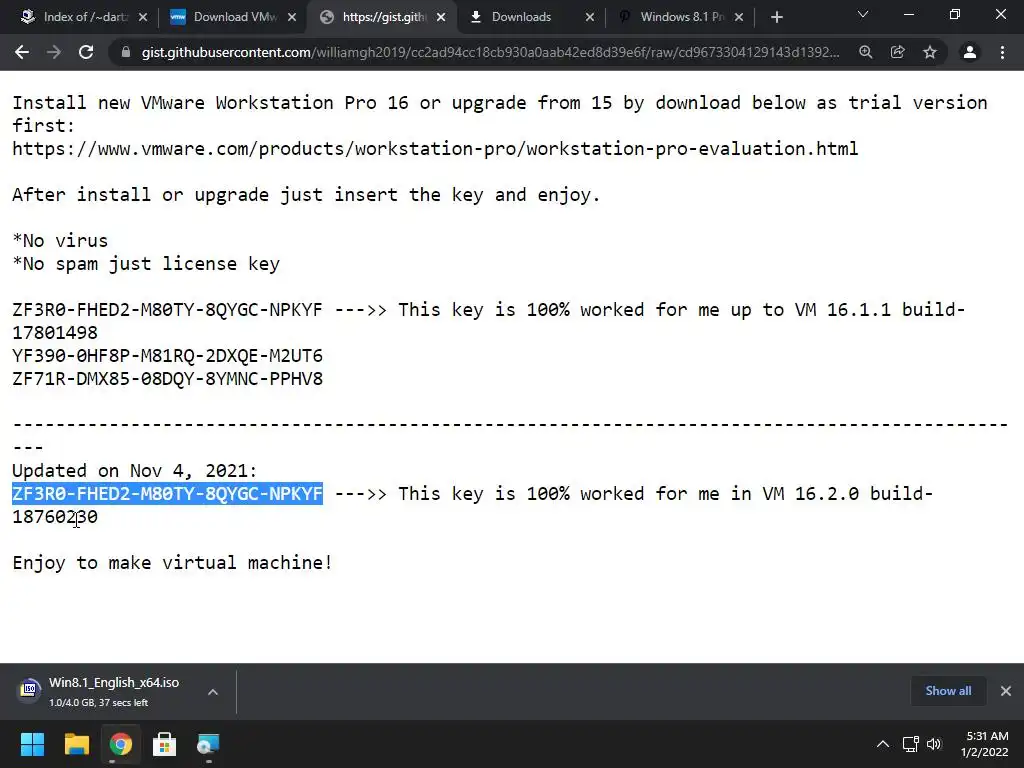
Task: Close the Index of /~dart tab
Action: pos(143,17)
